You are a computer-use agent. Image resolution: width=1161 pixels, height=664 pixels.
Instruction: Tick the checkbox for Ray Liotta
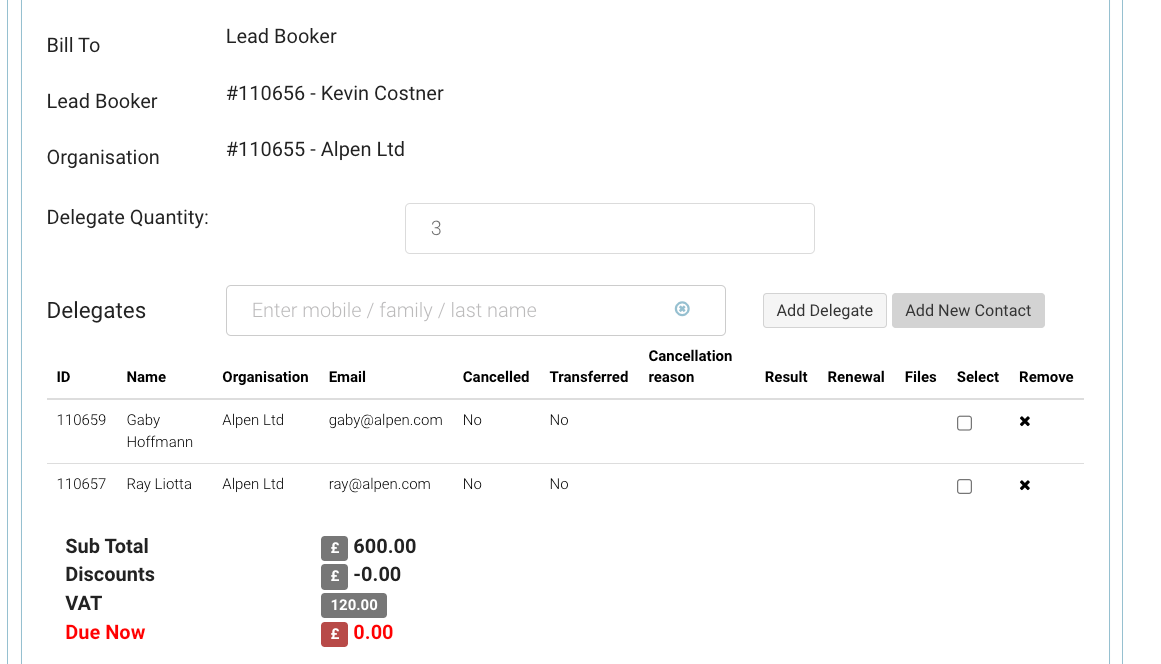(x=964, y=487)
